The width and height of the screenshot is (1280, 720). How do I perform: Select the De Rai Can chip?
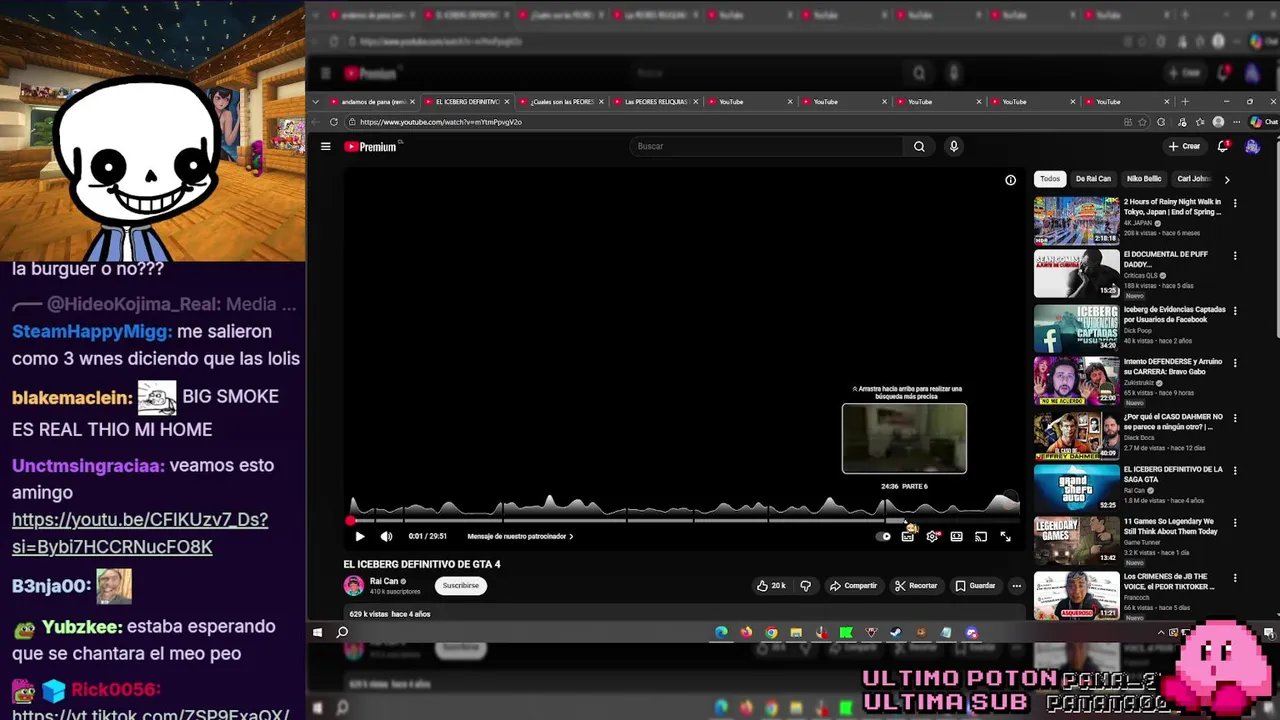[x=1093, y=179]
